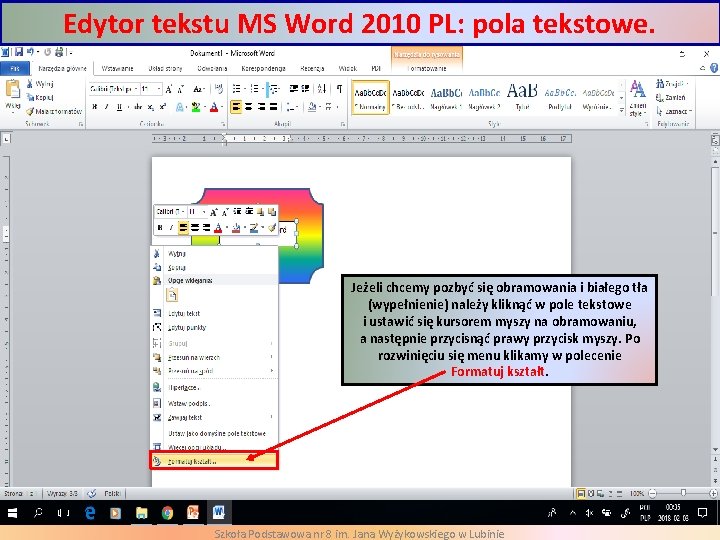The width and height of the screenshot is (720, 540).
Task: Apply the ribbon text highlight color
Action: 196,107
